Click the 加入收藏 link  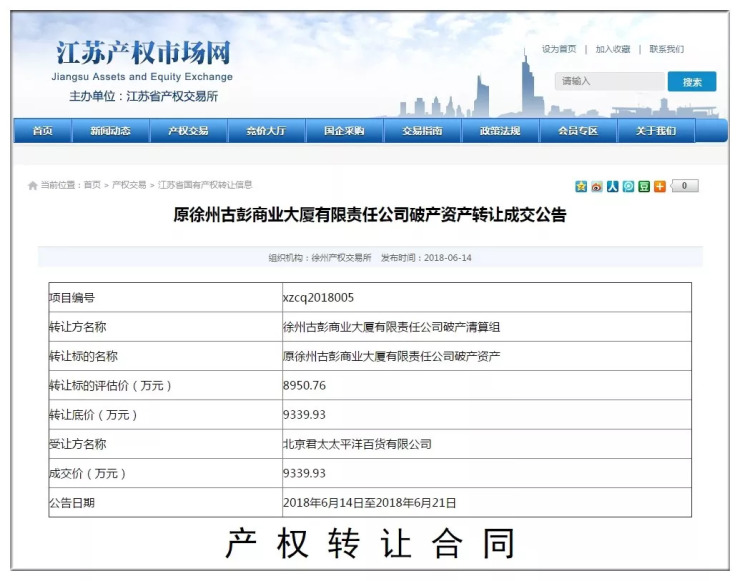click(x=613, y=49)
